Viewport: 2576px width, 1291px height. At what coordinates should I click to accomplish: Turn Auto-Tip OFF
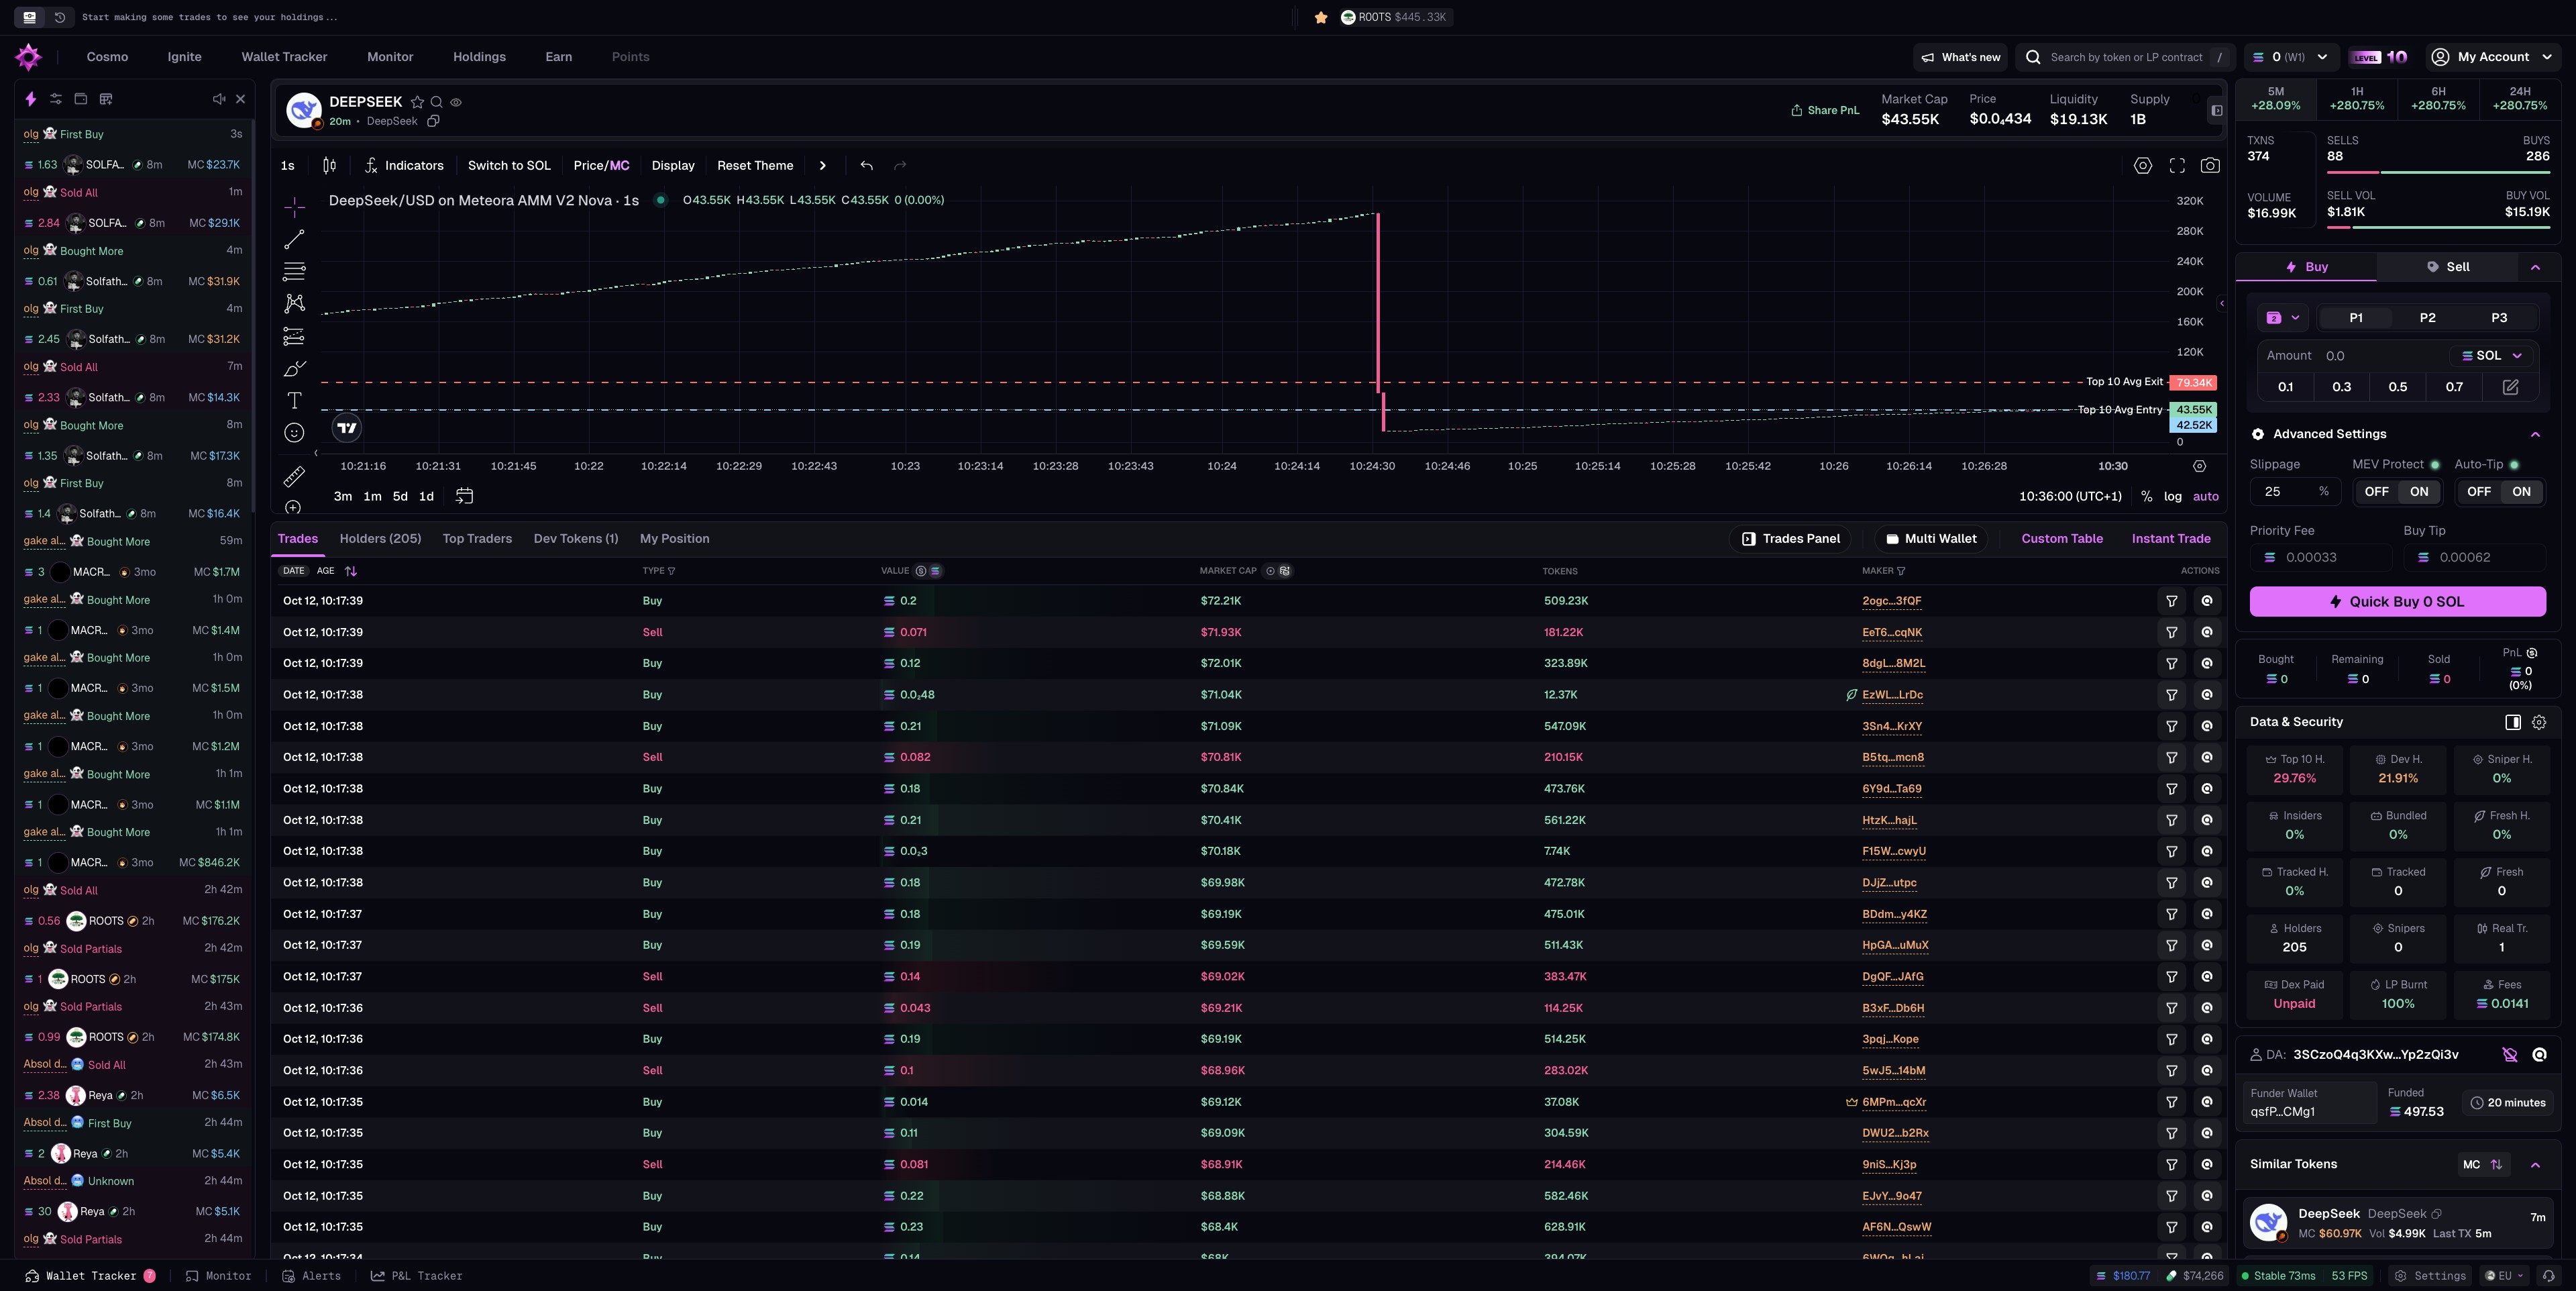click(2479, 492)
